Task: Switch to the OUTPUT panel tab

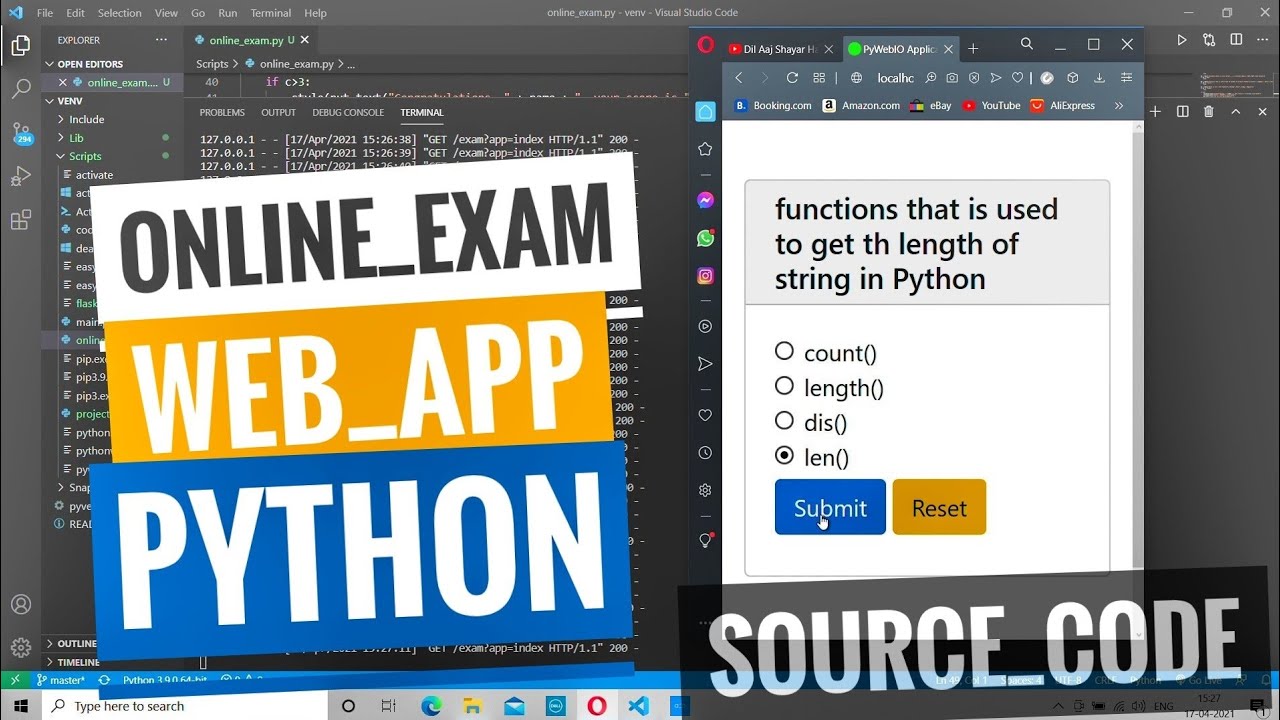Action: click(x=278, y=113)
